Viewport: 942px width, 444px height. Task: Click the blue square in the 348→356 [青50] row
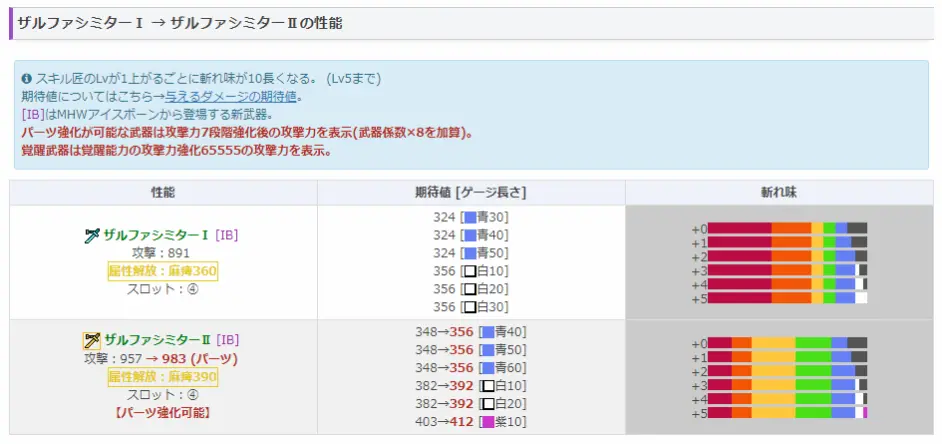pyautogui.click(x=488, y=350)
